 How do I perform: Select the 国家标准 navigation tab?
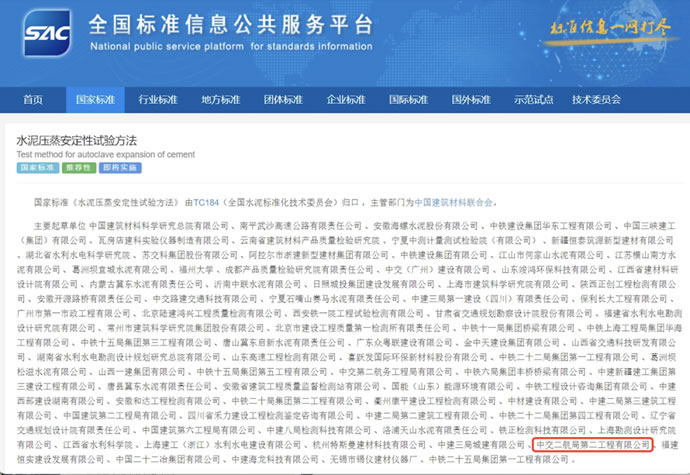tap(96, 100)
